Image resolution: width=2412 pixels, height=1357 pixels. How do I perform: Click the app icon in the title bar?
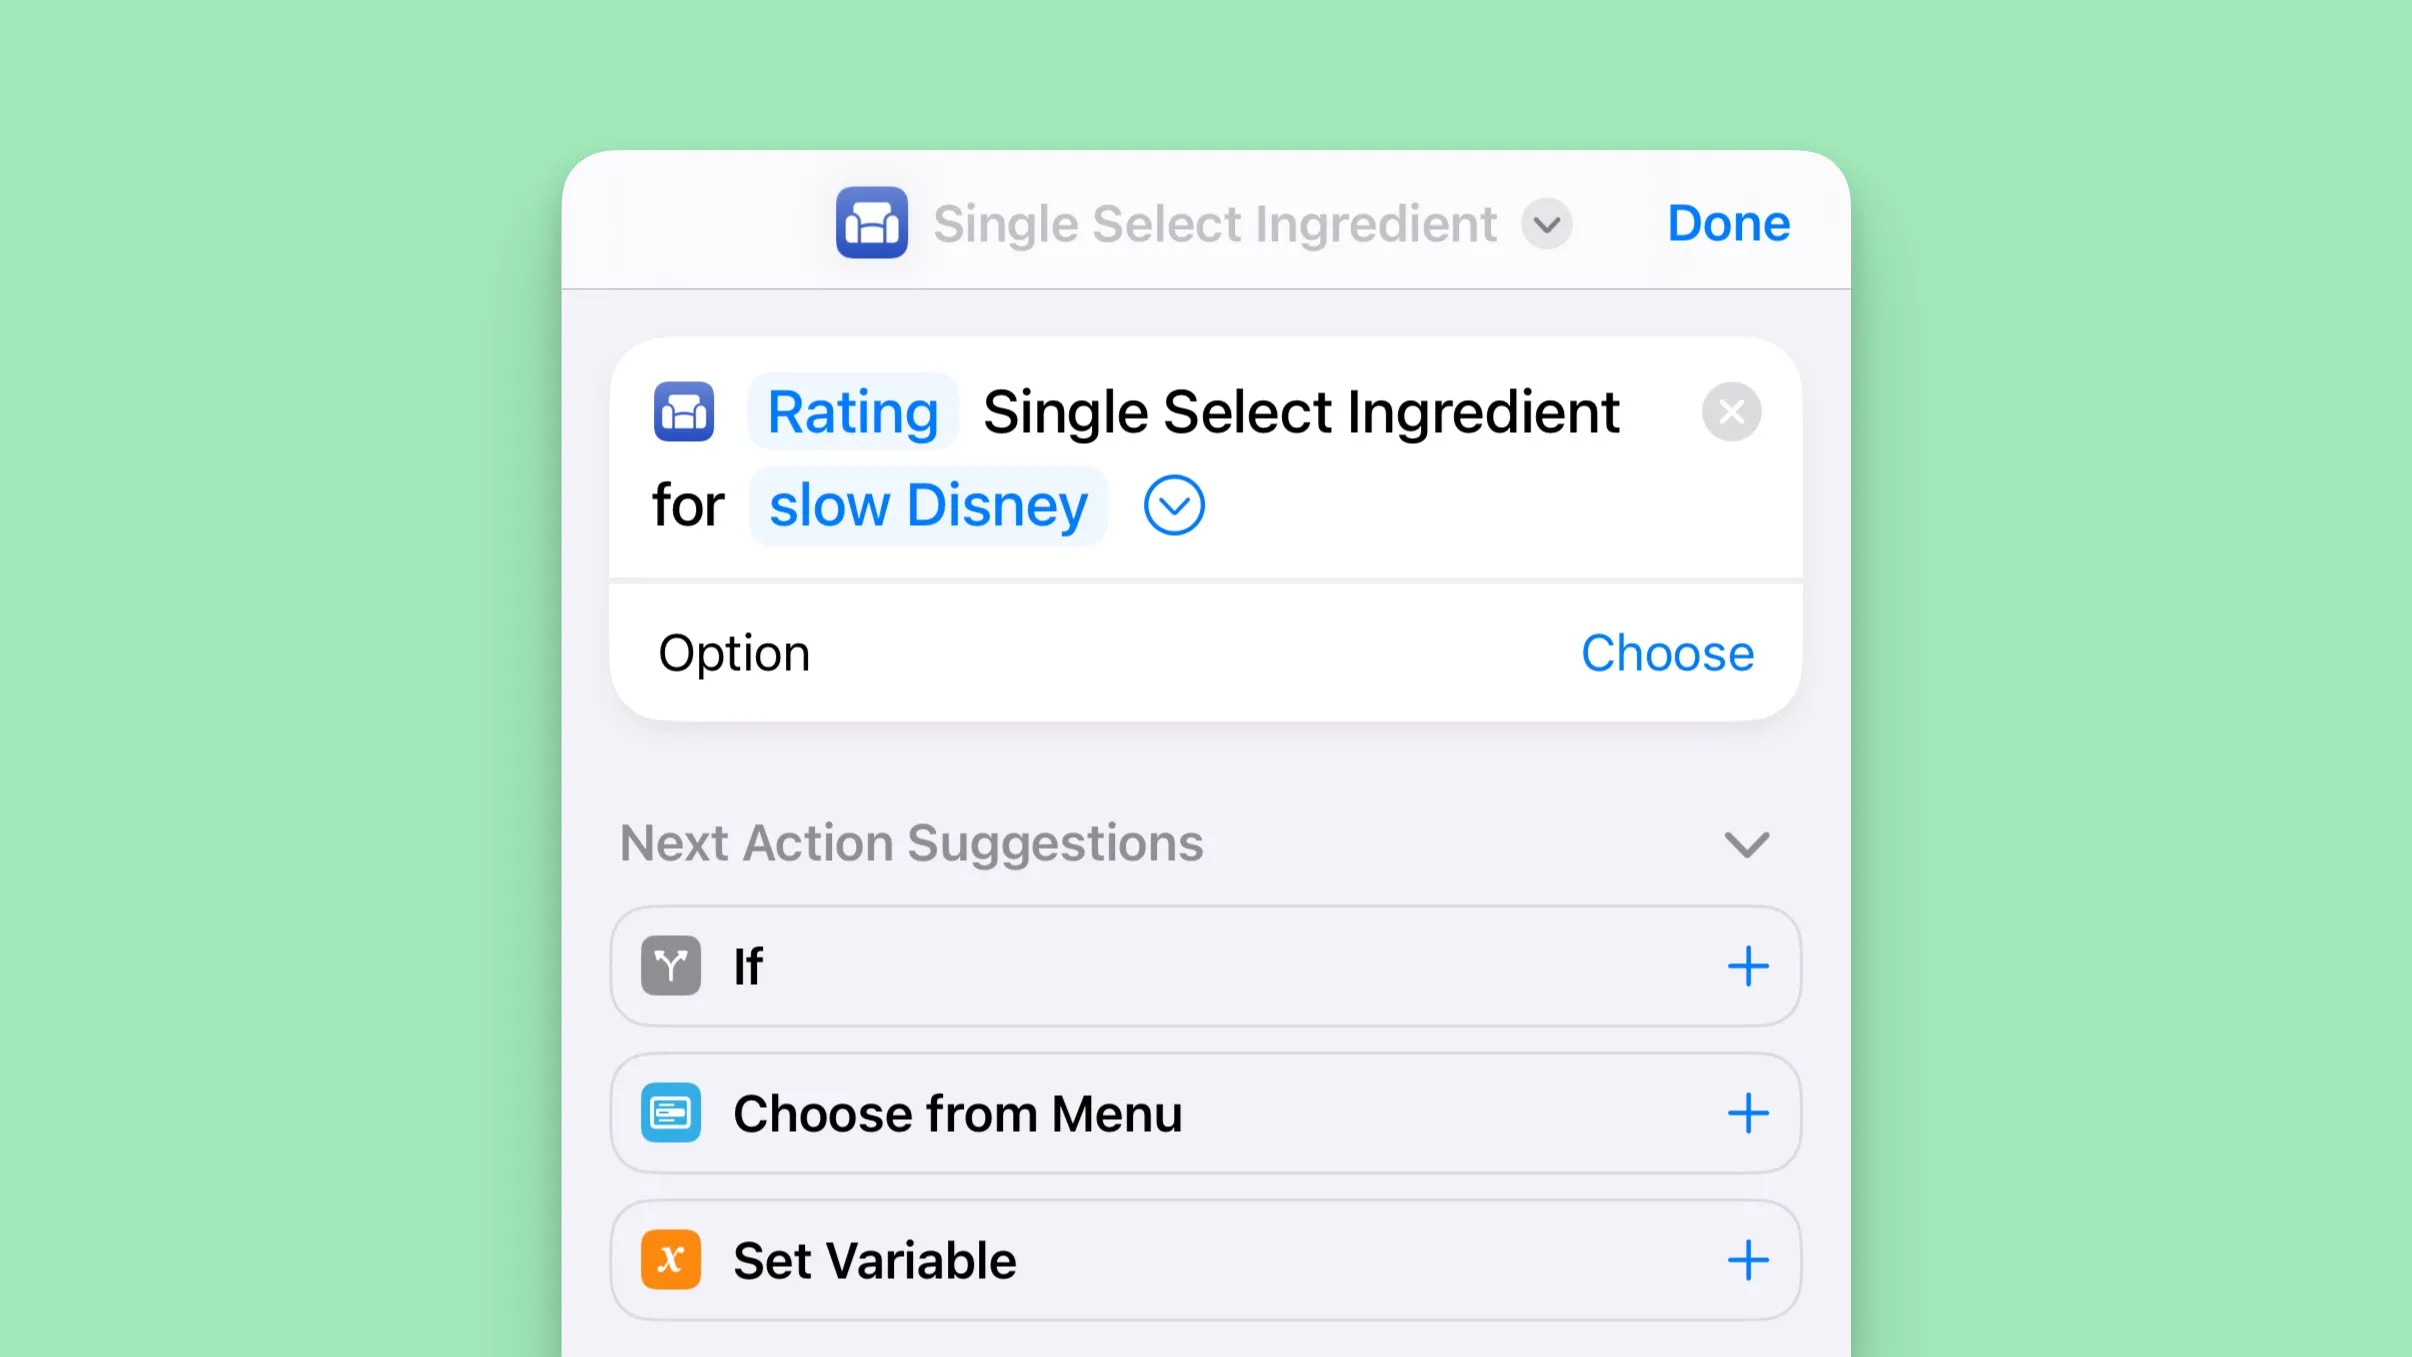point(871,223)
